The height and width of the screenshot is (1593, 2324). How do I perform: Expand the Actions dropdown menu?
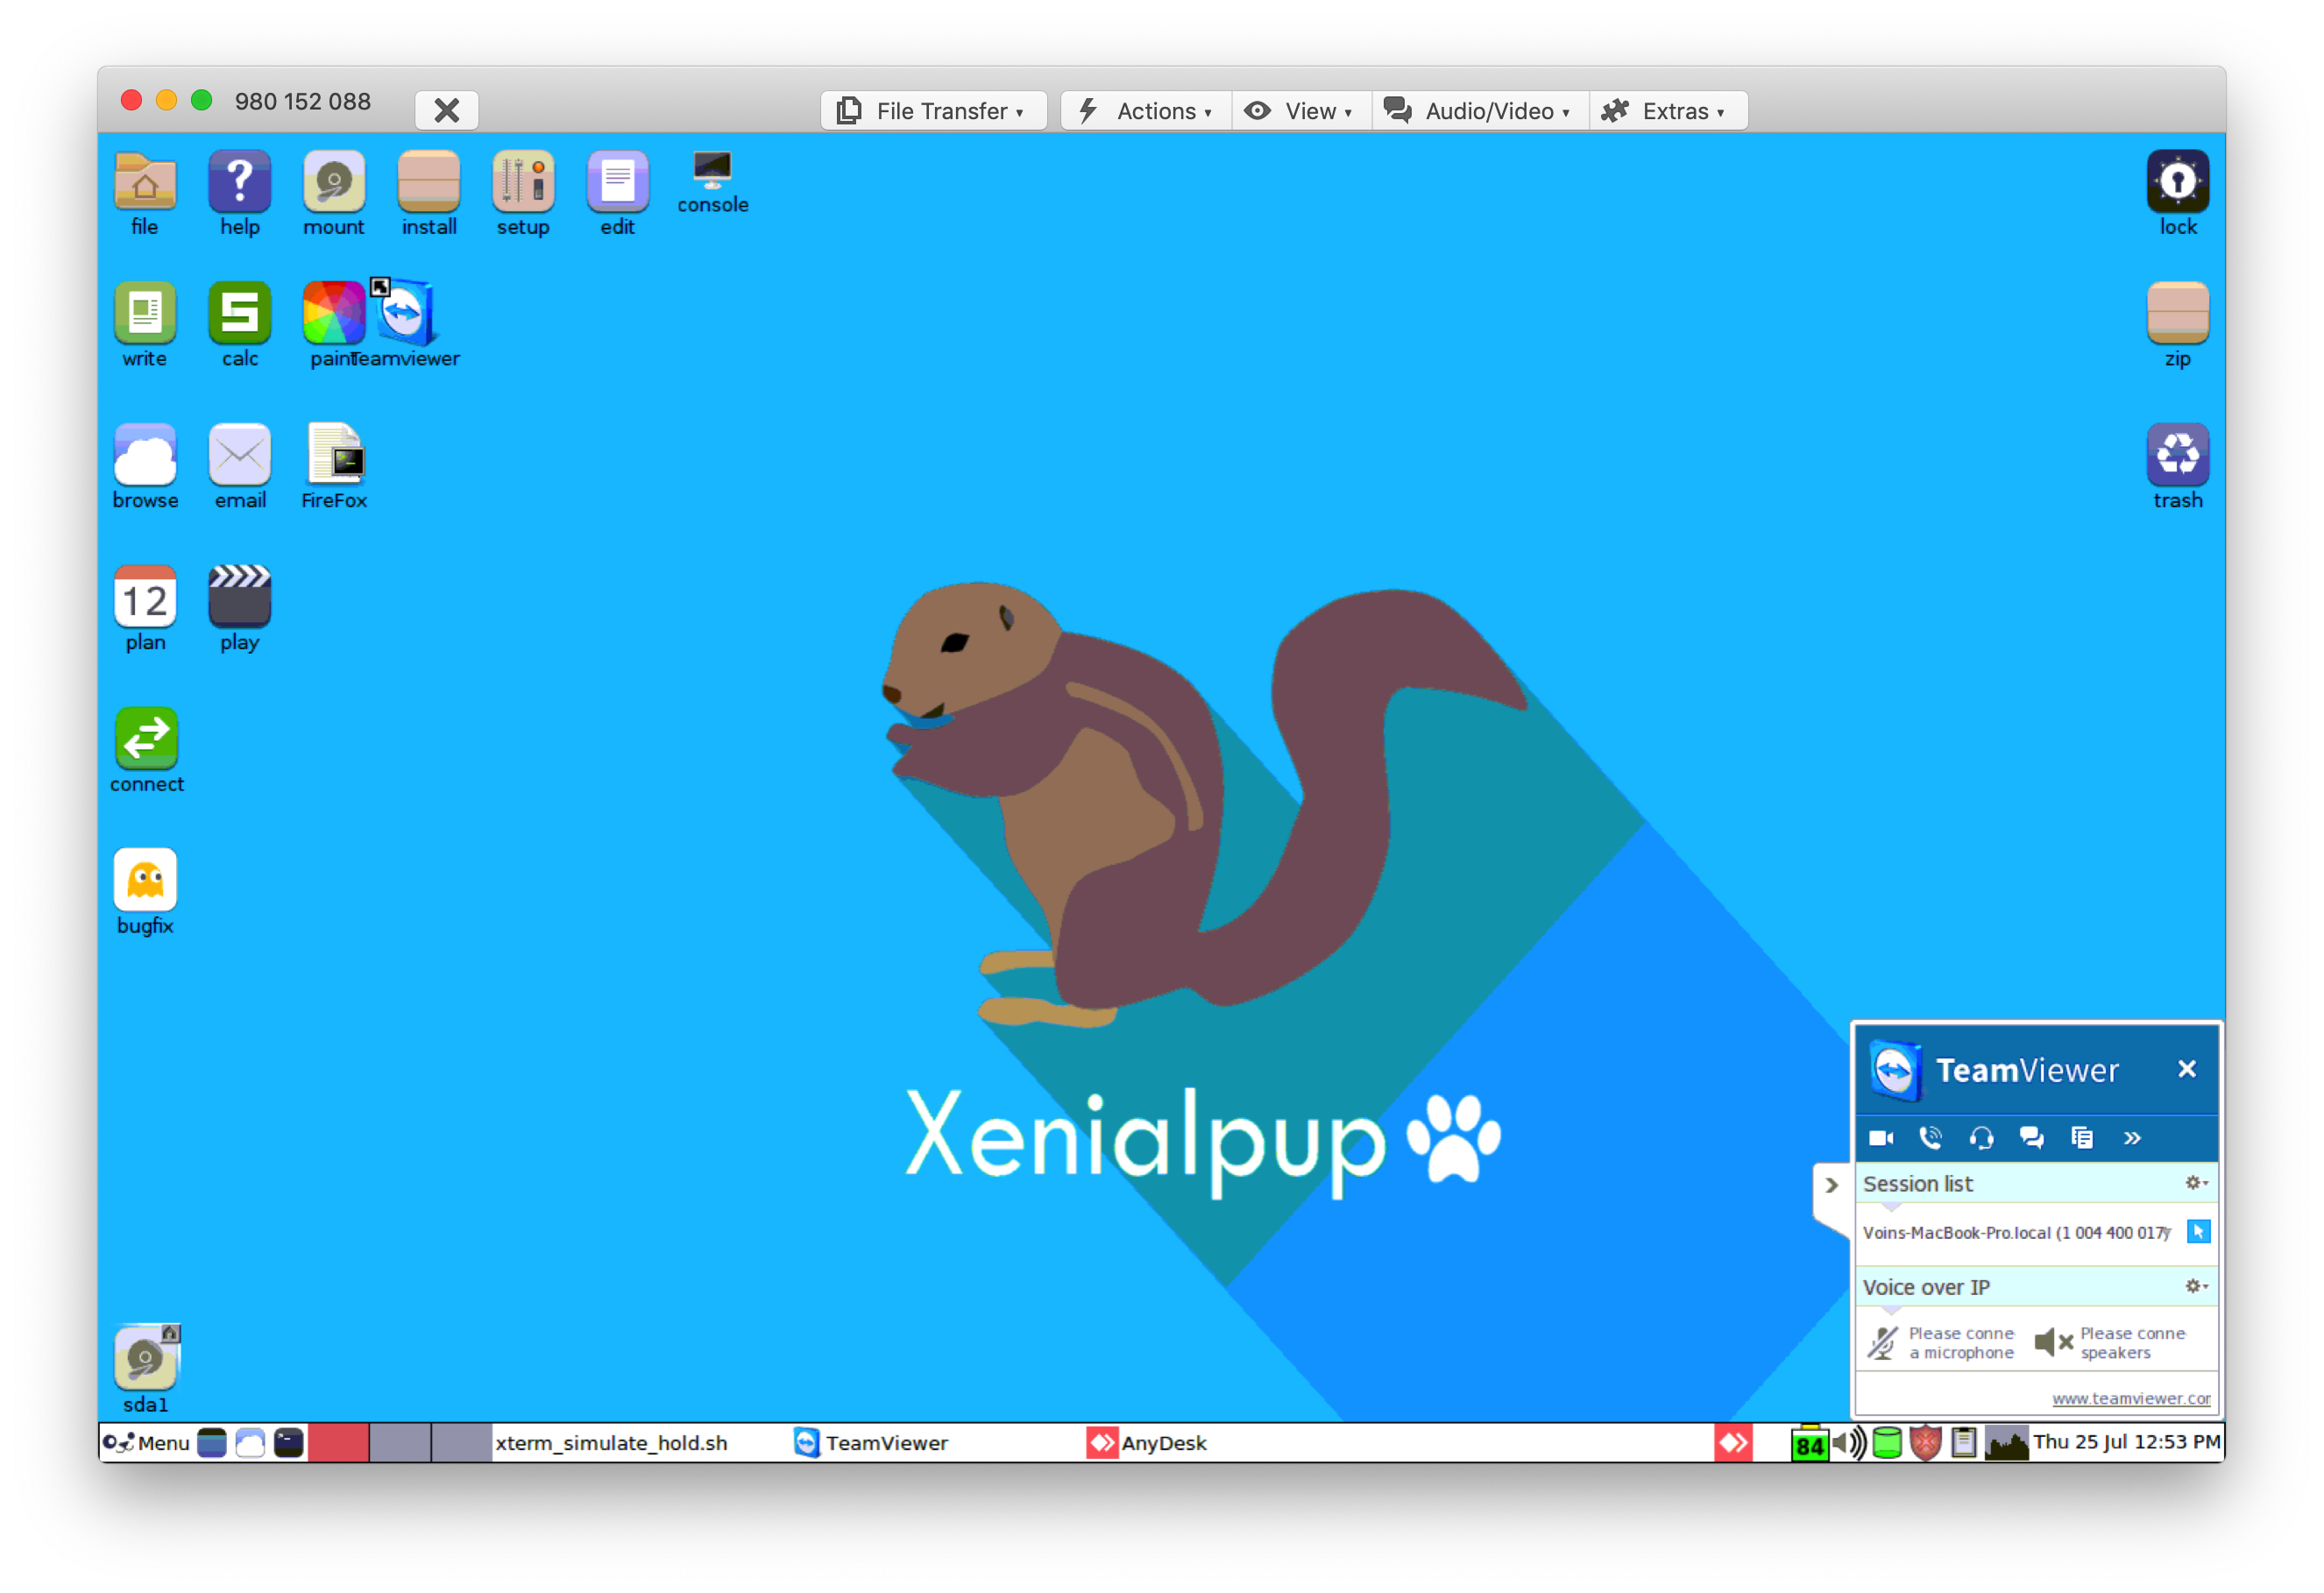(1144, 110)
